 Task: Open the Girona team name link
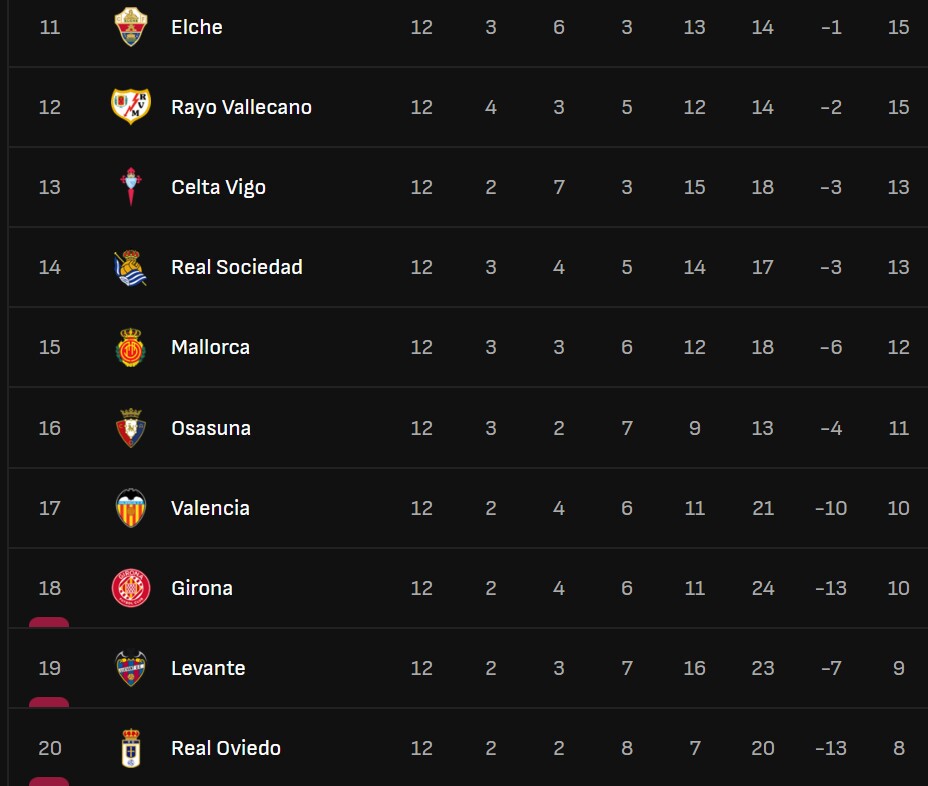point(202,588)
